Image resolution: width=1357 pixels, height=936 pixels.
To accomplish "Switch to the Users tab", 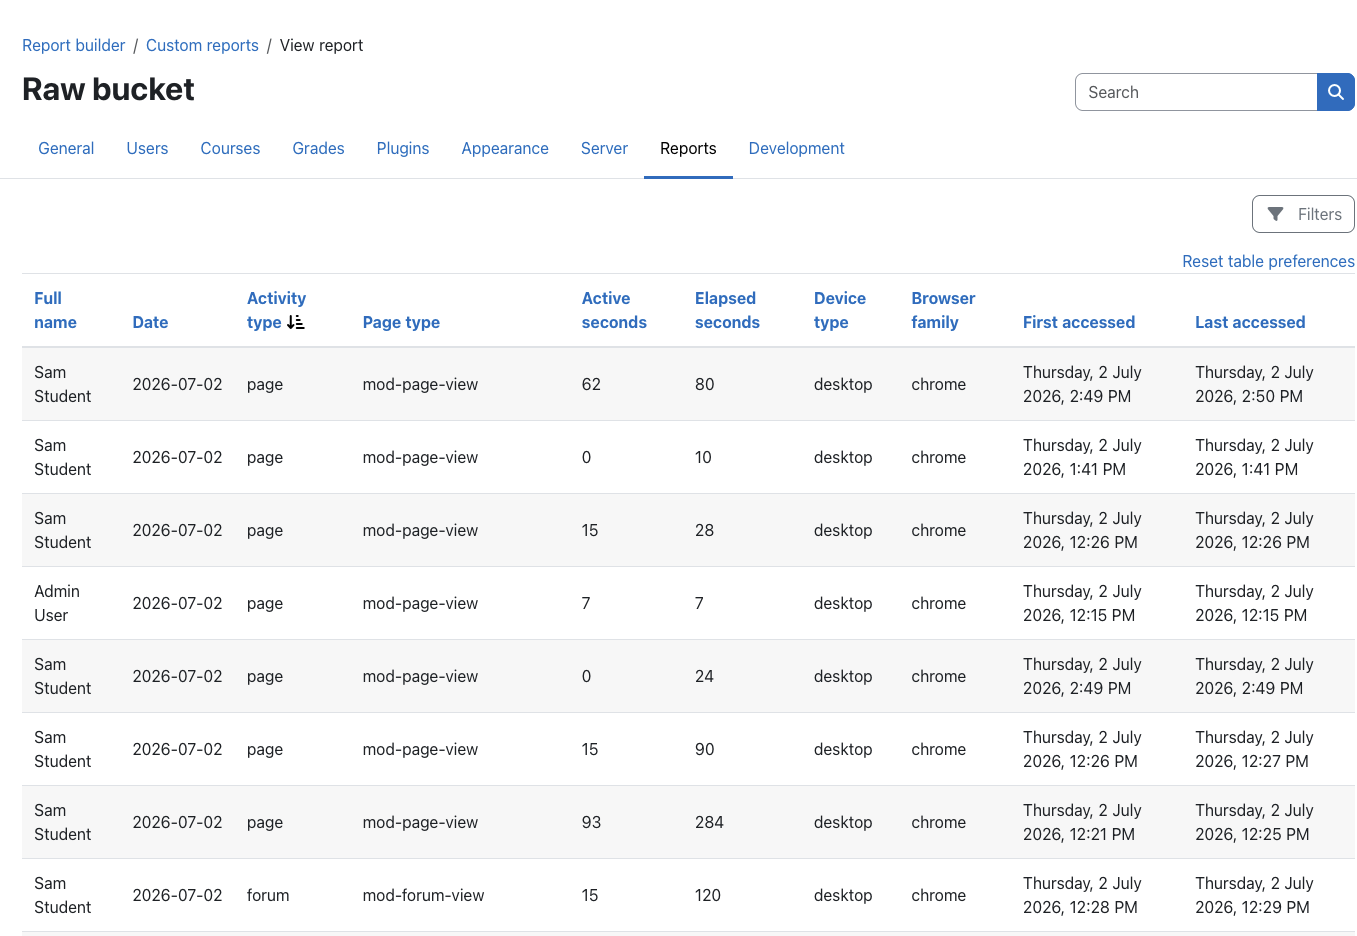I will [147, 148].
